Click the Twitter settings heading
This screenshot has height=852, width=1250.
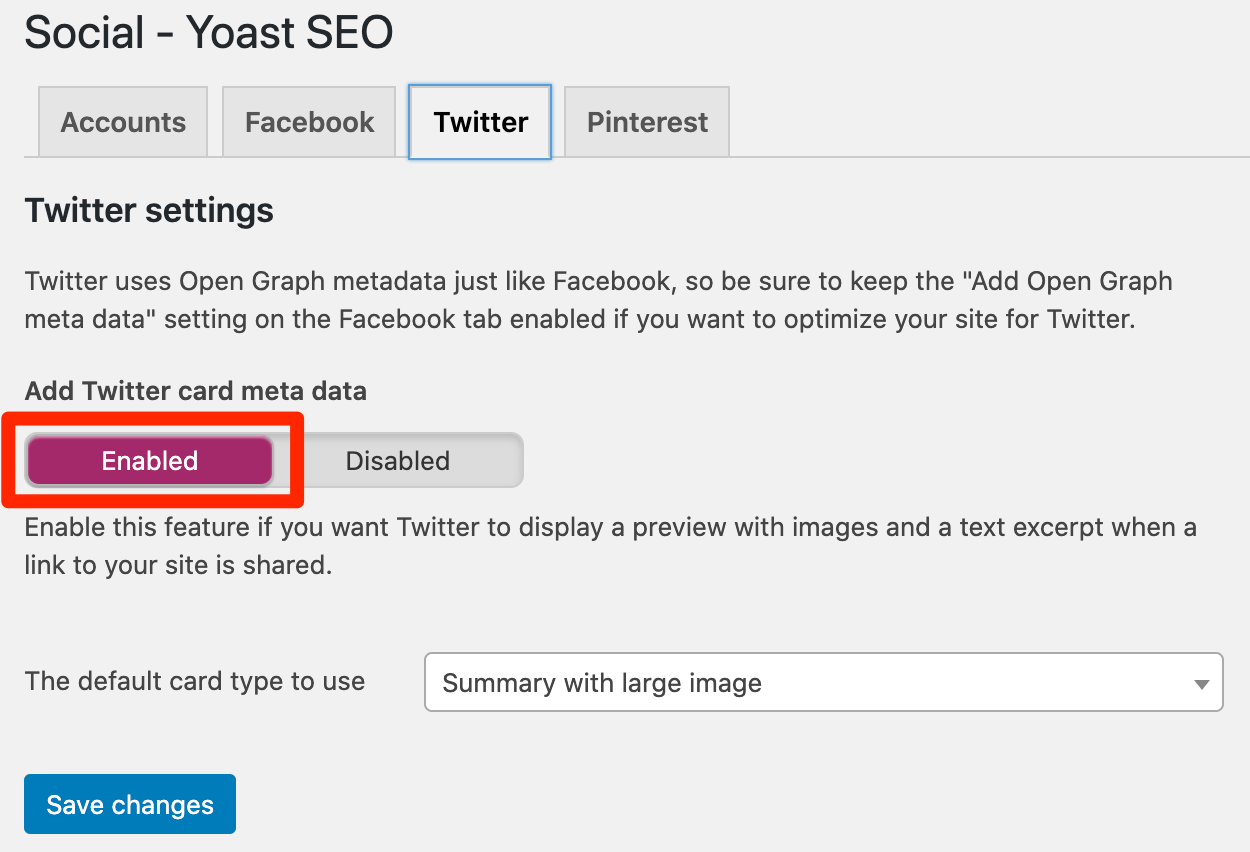click(148, 210)
